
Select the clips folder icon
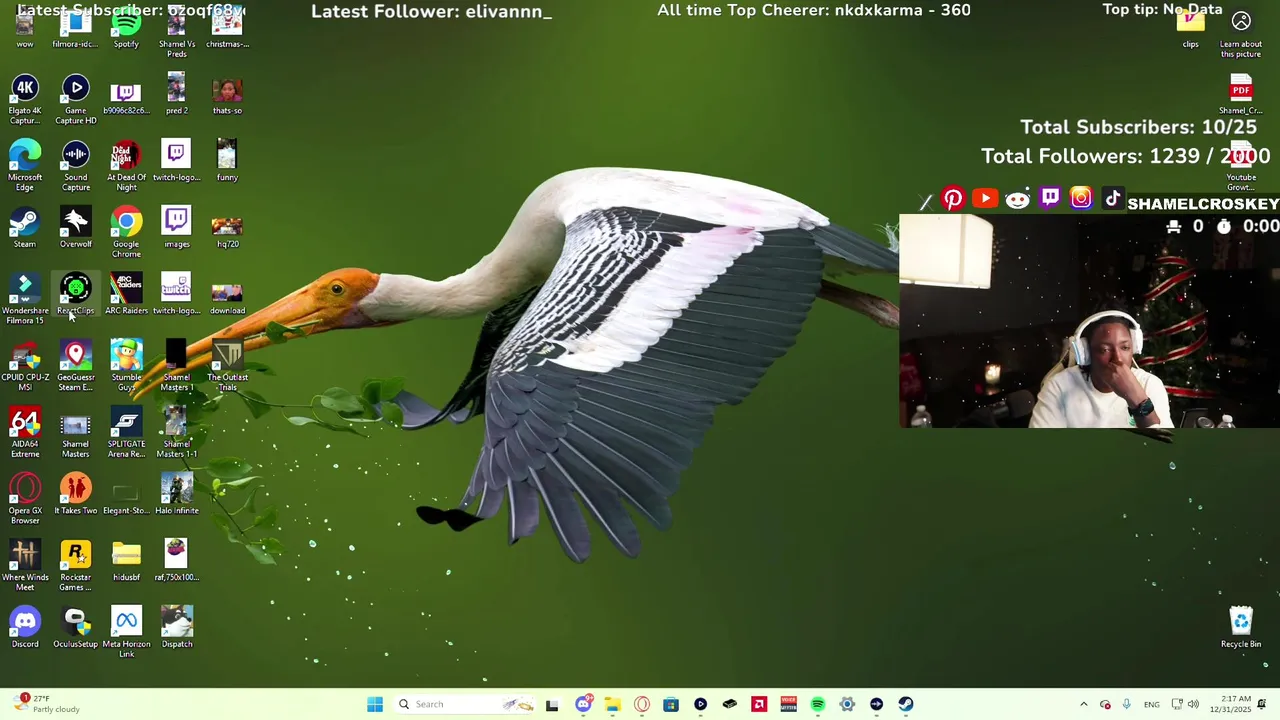tap(1190, 30)
